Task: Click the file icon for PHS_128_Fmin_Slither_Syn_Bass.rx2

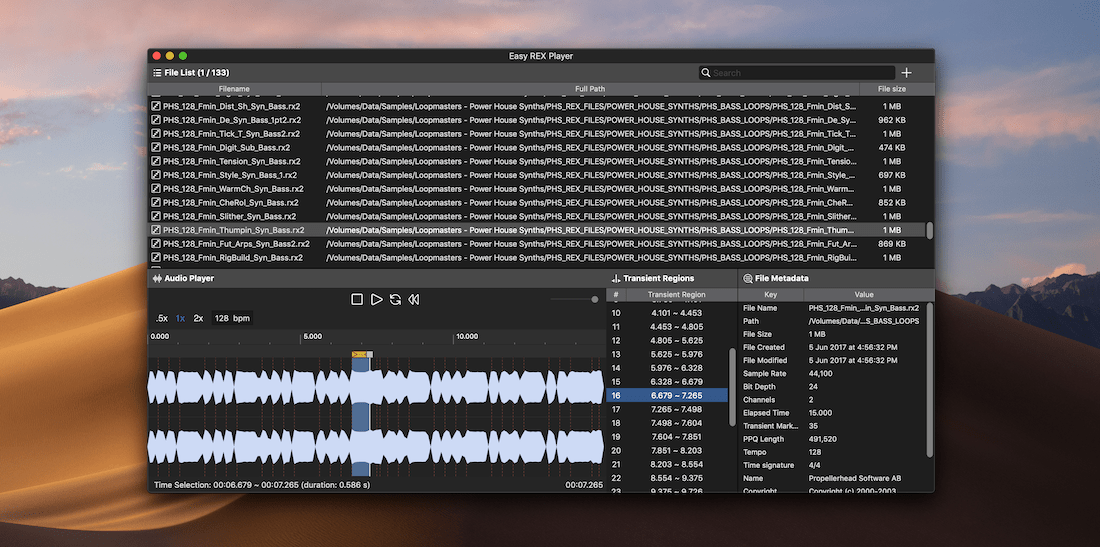Action: click(156, 216)
